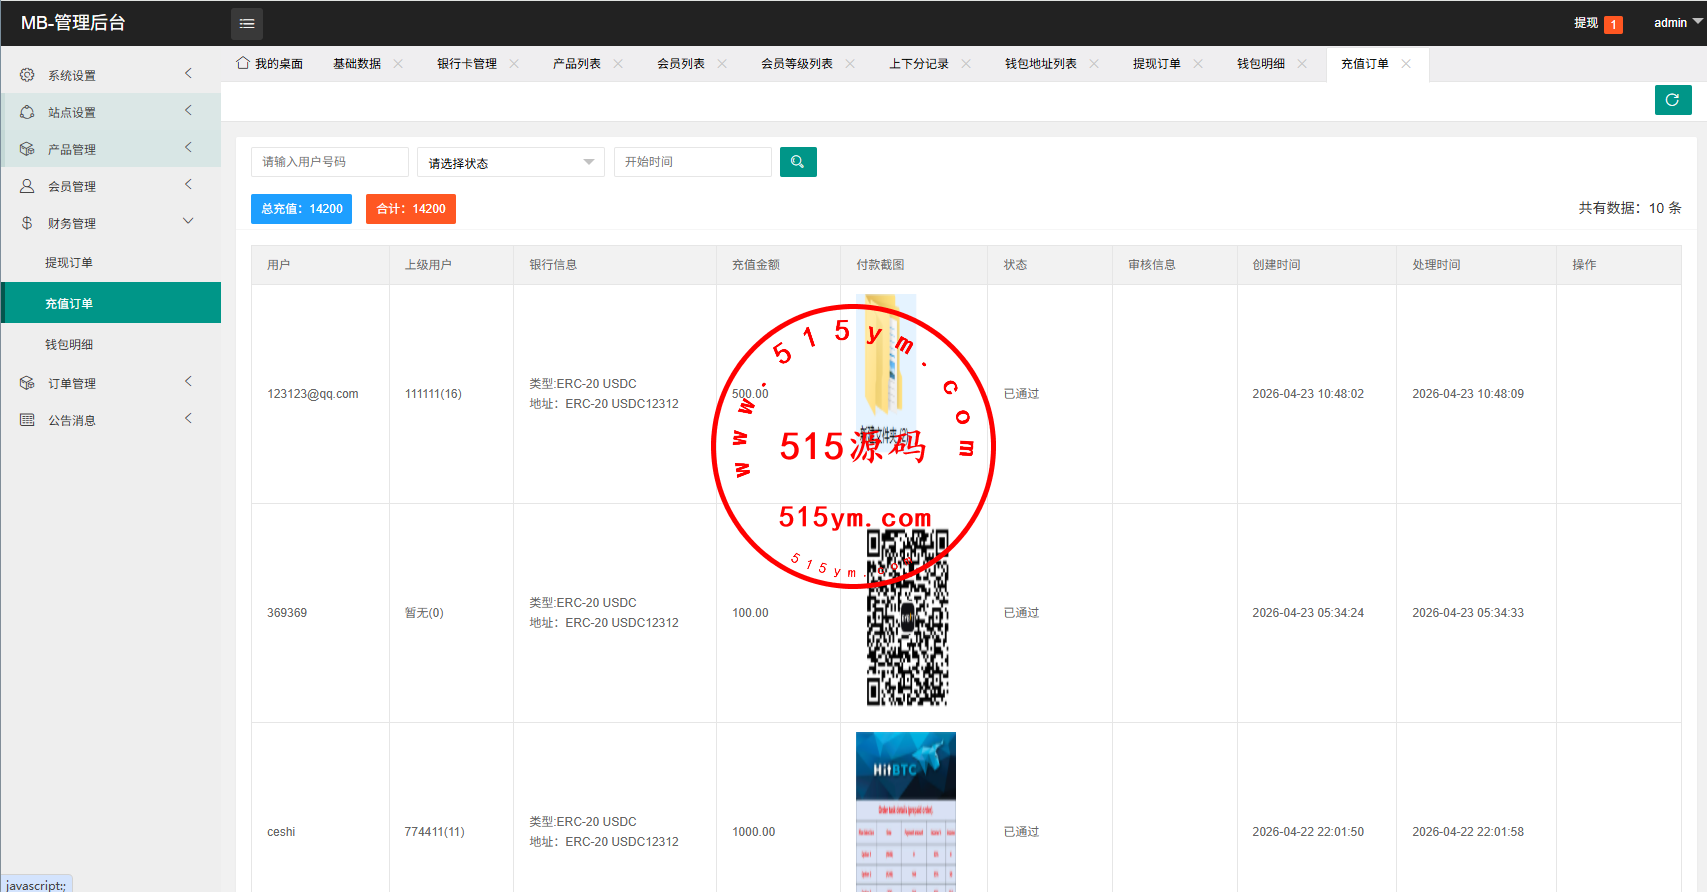This screenshot has height=892, width=1707.
Task: Click the 提现 notification badge
Action: pos(1613,24)
